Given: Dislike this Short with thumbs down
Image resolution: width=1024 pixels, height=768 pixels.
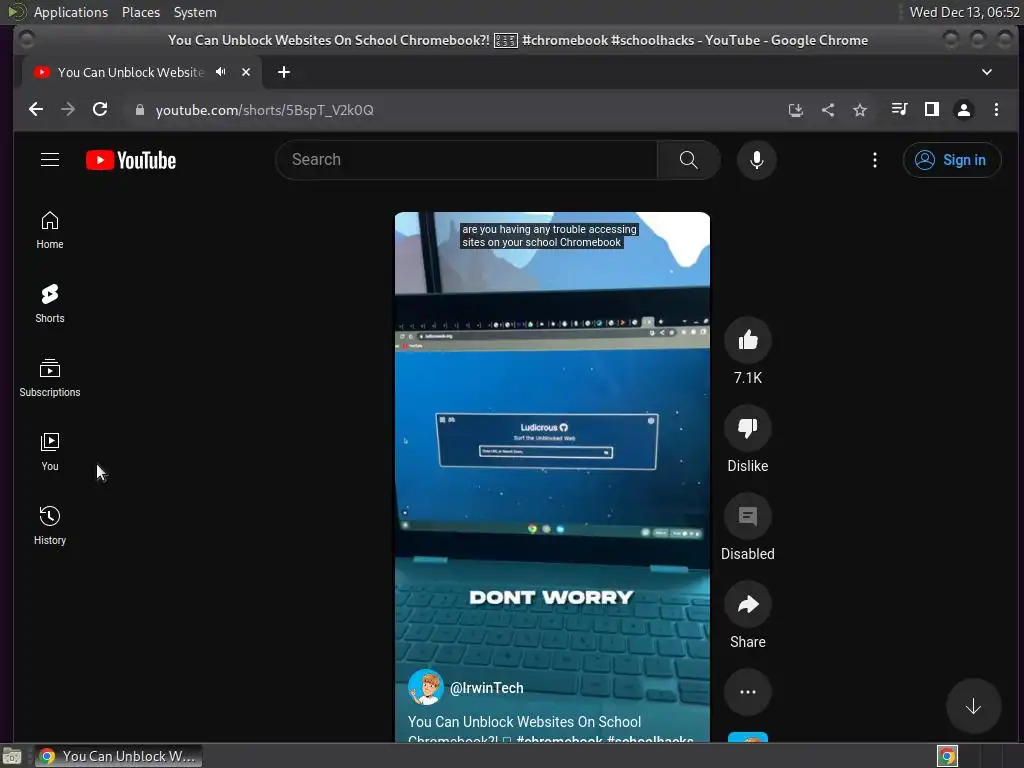Looking at the screenshot, I should coord(748,428).
